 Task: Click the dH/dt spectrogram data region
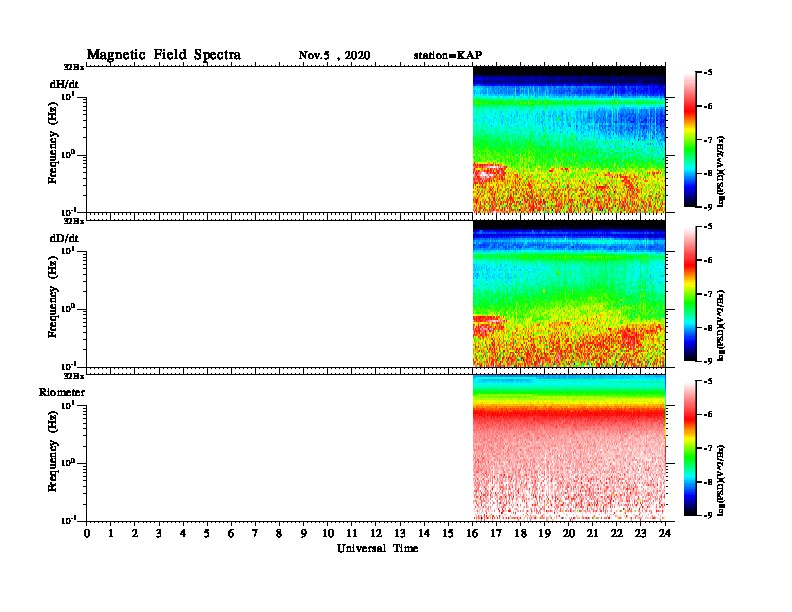coord(569,139)
